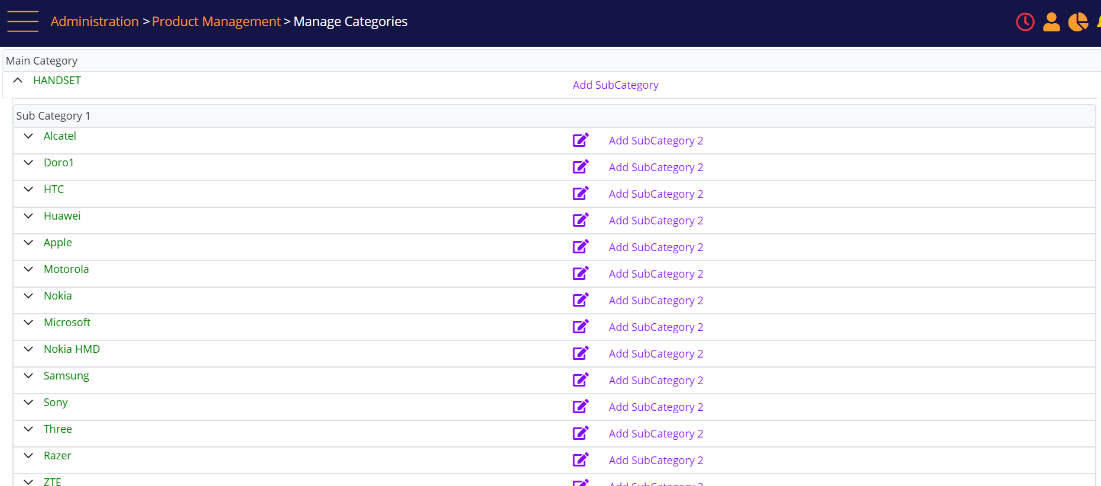1101x486 pixels.
Task: Click the red clock icon
Action: click(x=1025, y=22)
